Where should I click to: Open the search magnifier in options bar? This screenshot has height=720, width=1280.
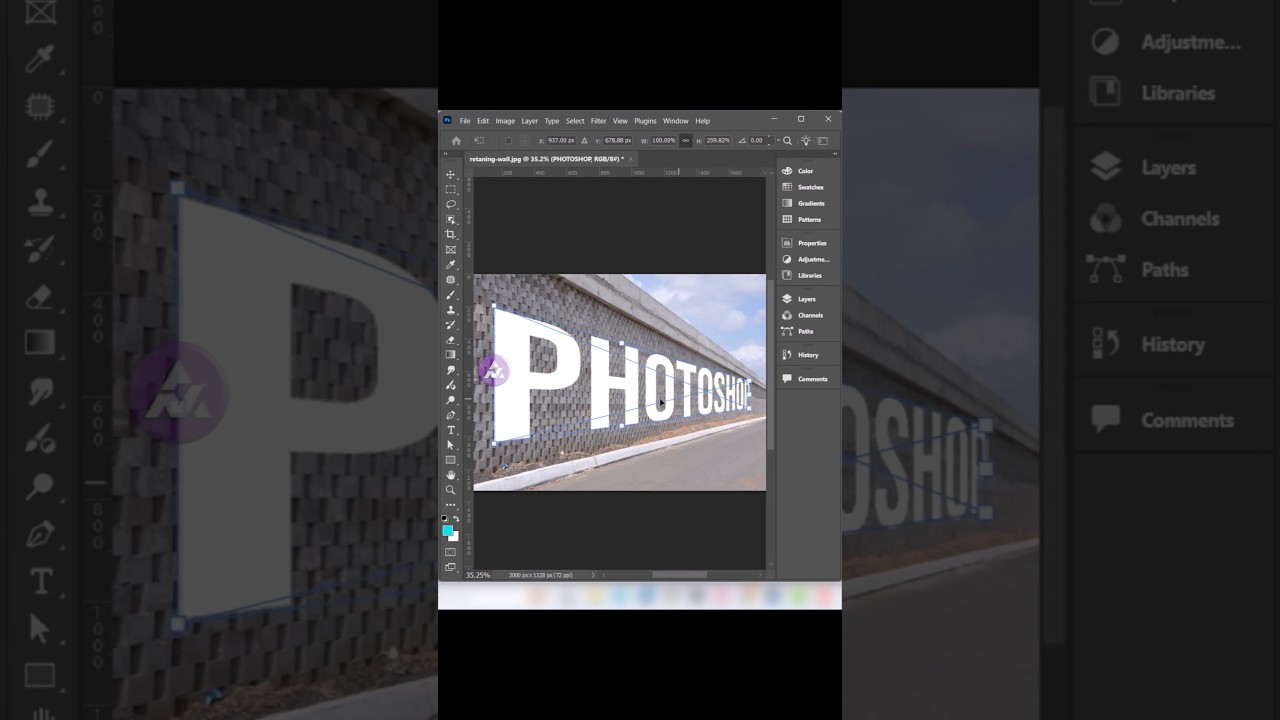788,141
